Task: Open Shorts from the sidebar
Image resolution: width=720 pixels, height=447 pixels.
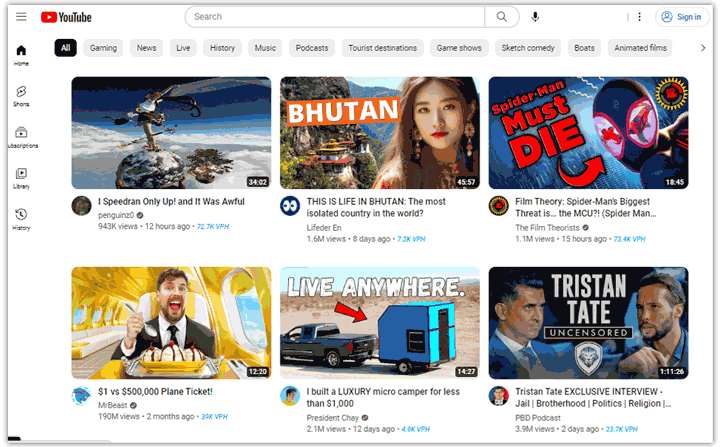Action: (x=21, y=96)
